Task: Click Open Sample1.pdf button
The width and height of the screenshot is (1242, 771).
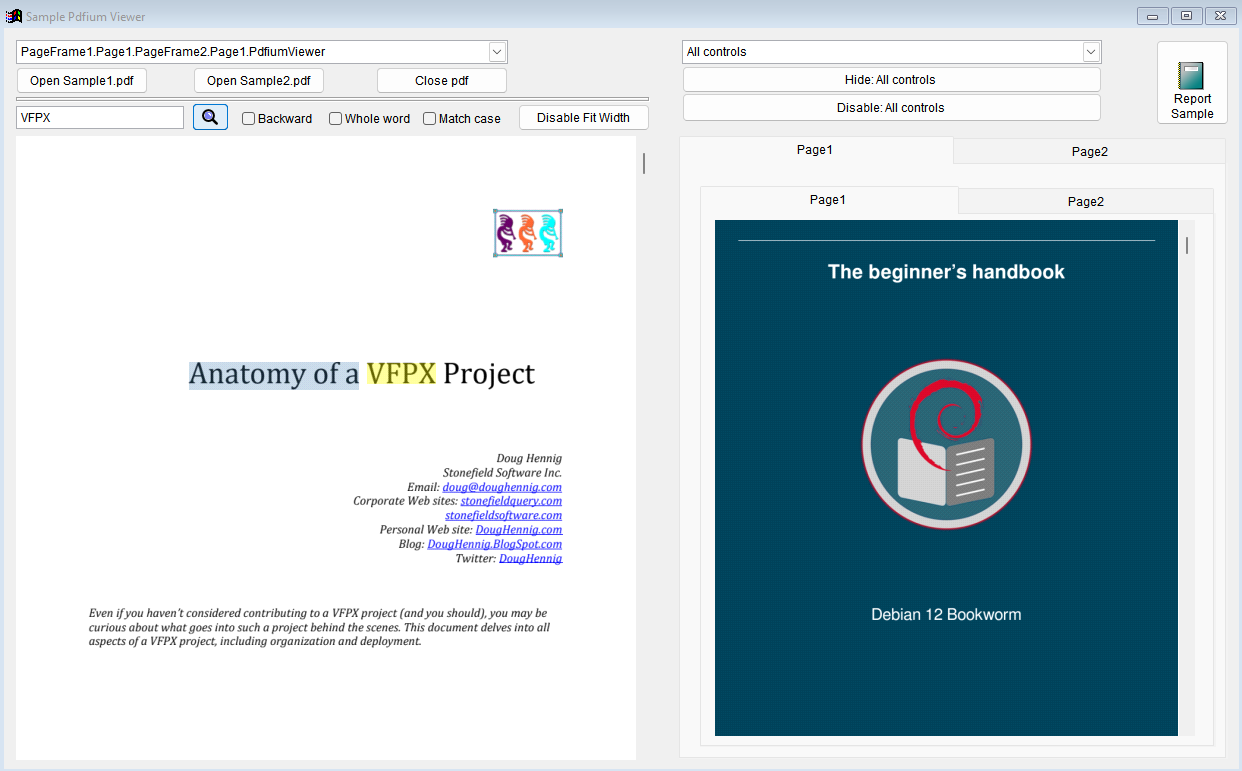Action: tap(82, 81)
